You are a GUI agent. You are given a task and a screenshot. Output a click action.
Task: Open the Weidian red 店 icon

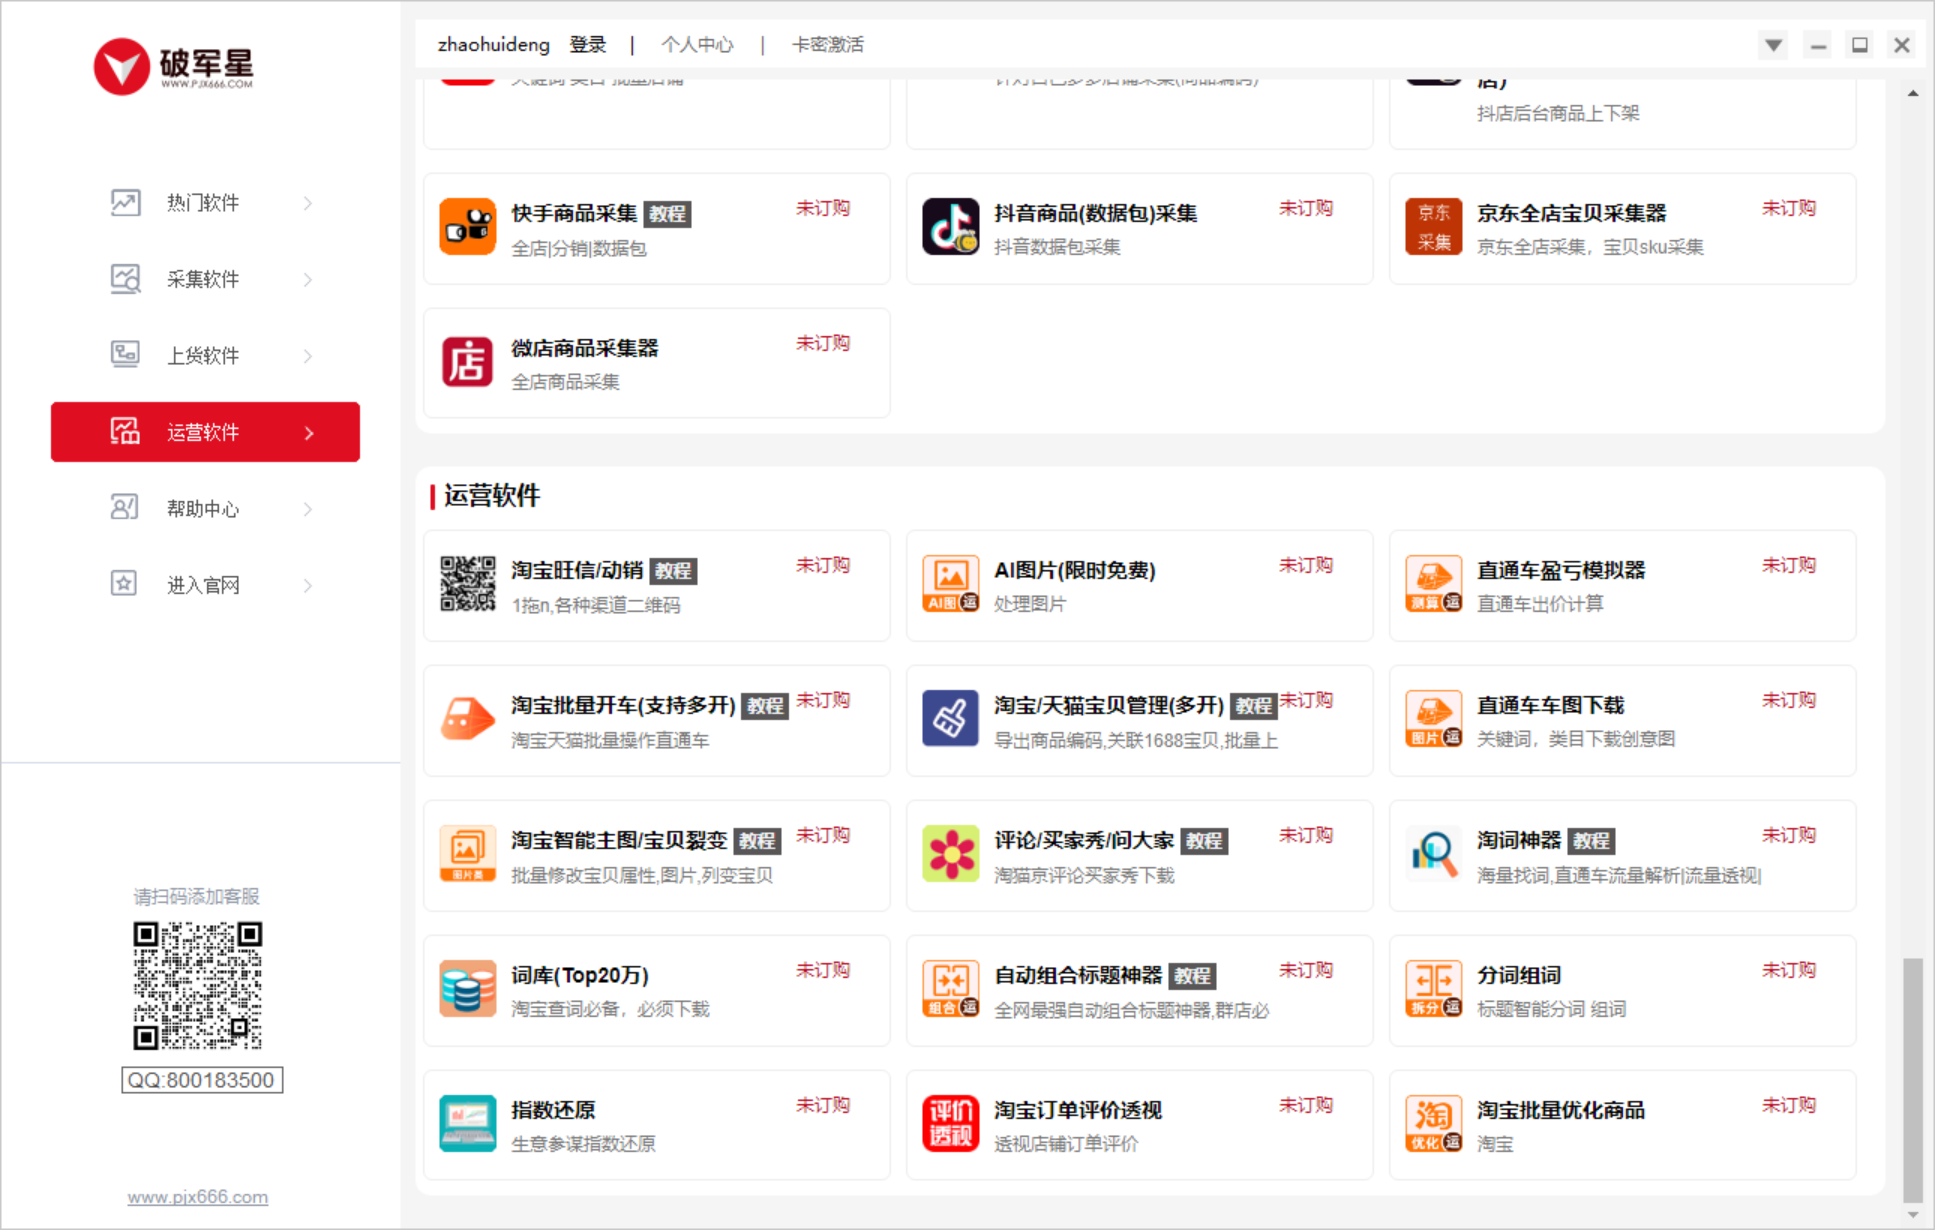click(467, 362)
